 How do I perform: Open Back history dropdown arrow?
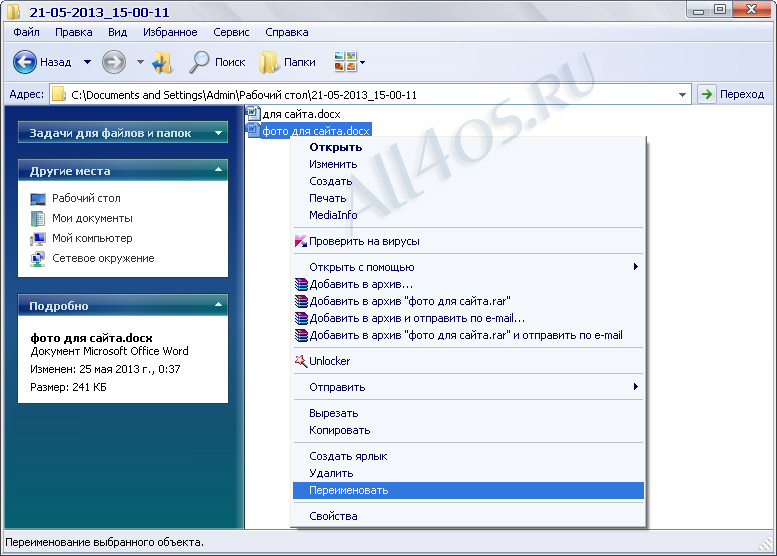pyautogui.click(x=87, y=62)
